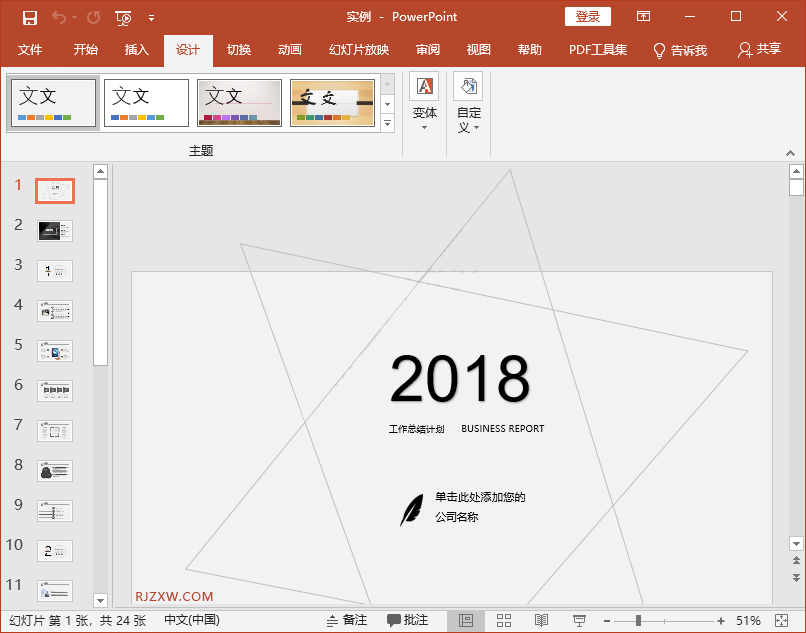
Task: Open the undo history dropdown arrow
Action: click(75, 18)
